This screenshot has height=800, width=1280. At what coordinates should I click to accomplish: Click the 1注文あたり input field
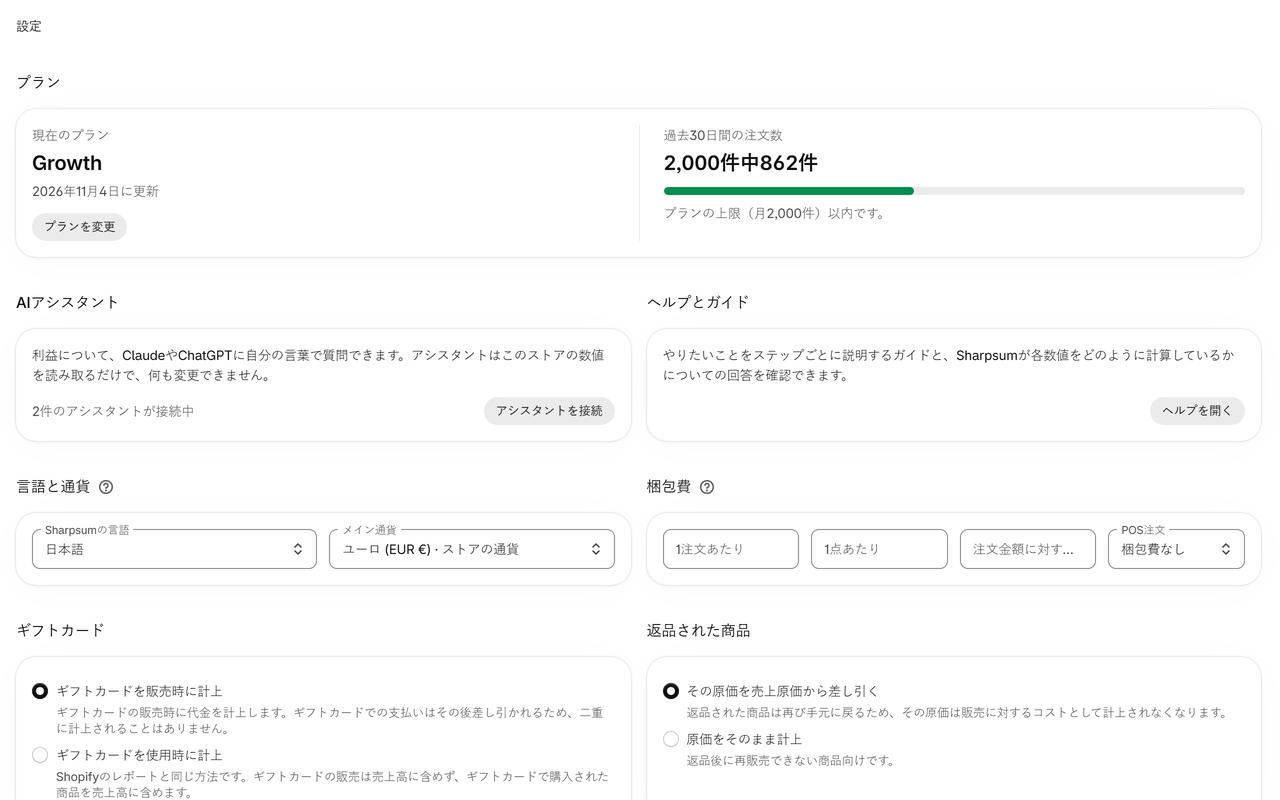click(731, 549)
